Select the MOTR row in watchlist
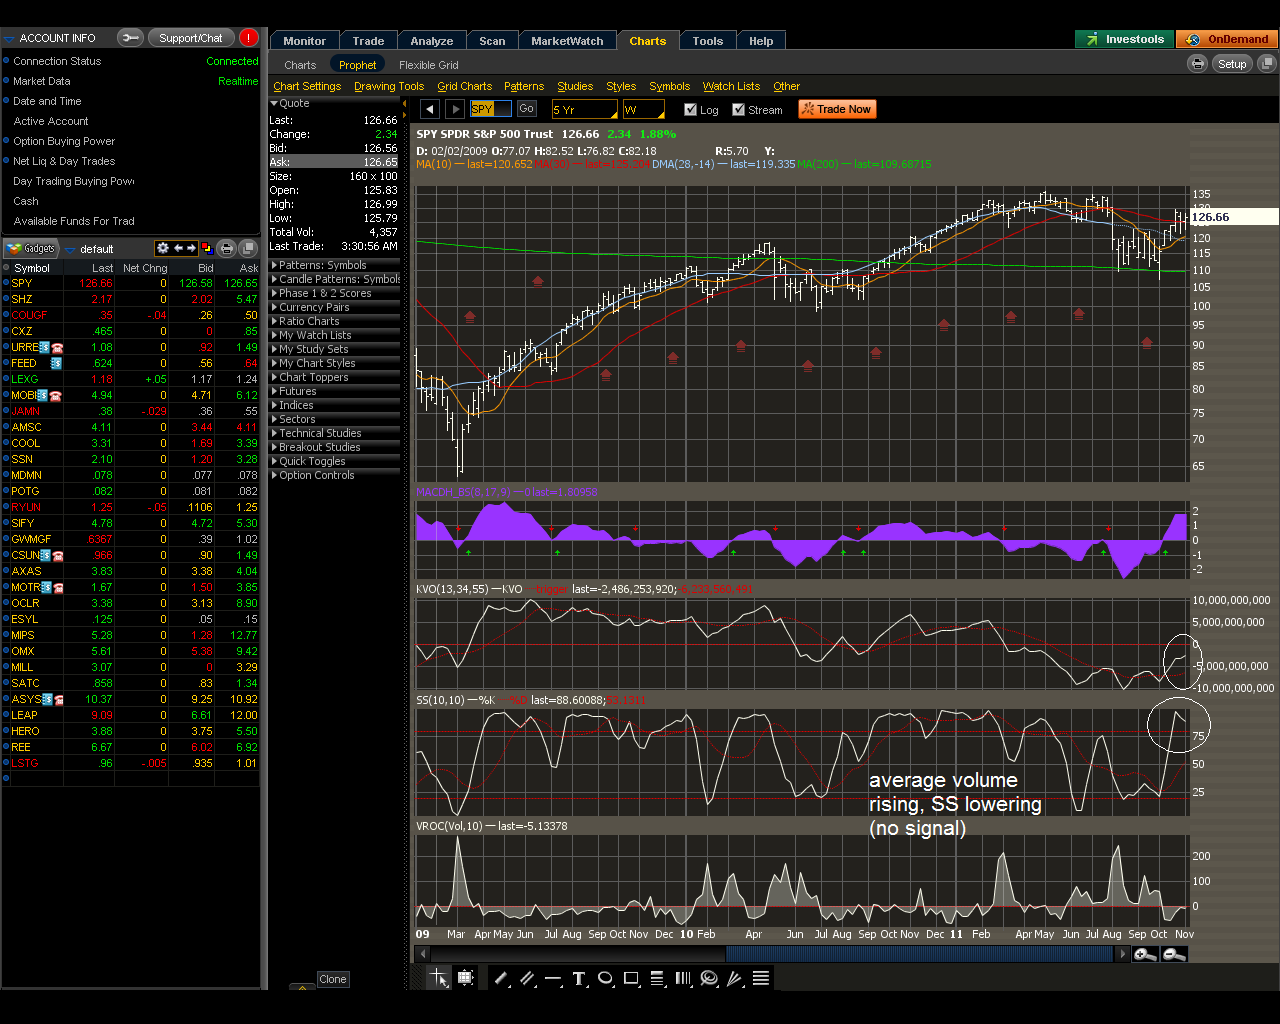 pos(130,587)
